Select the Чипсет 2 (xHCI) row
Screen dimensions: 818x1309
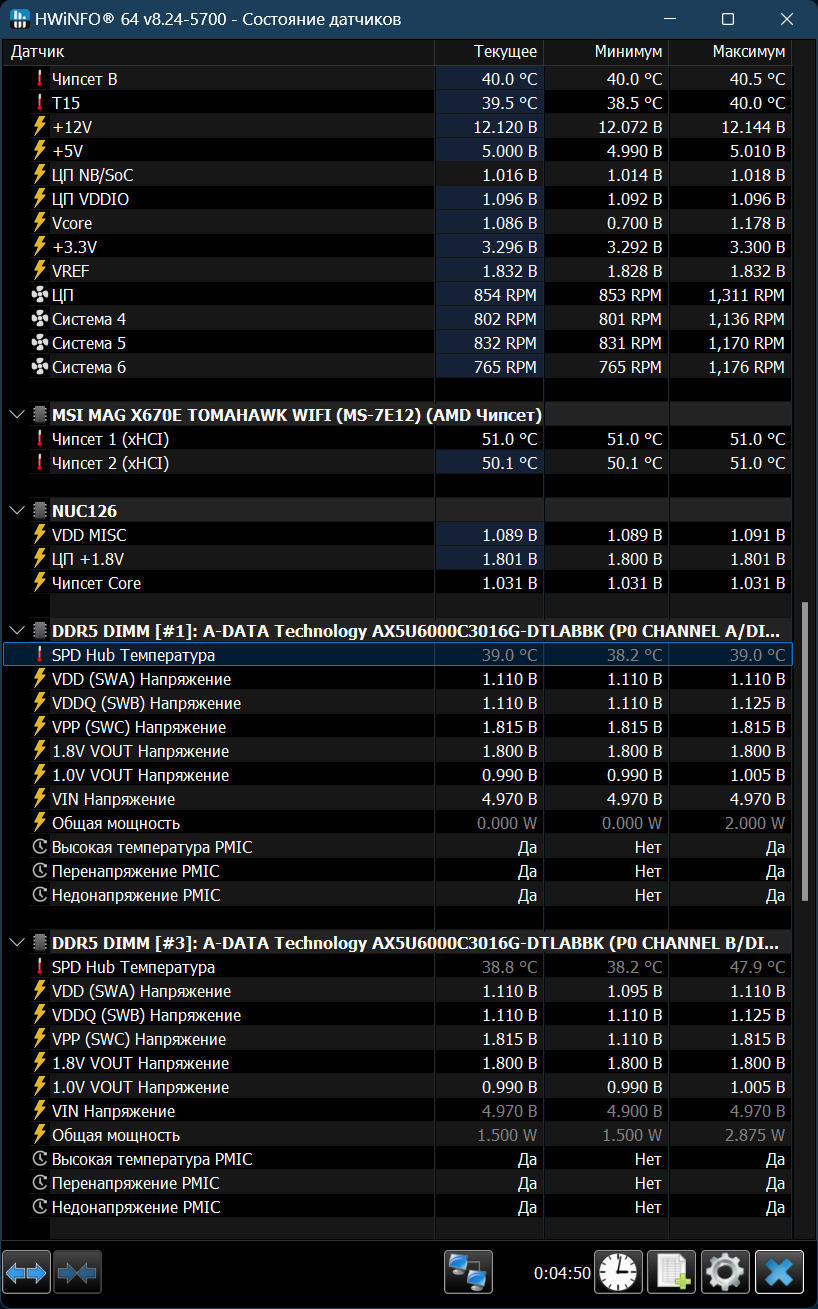[398, 463]
